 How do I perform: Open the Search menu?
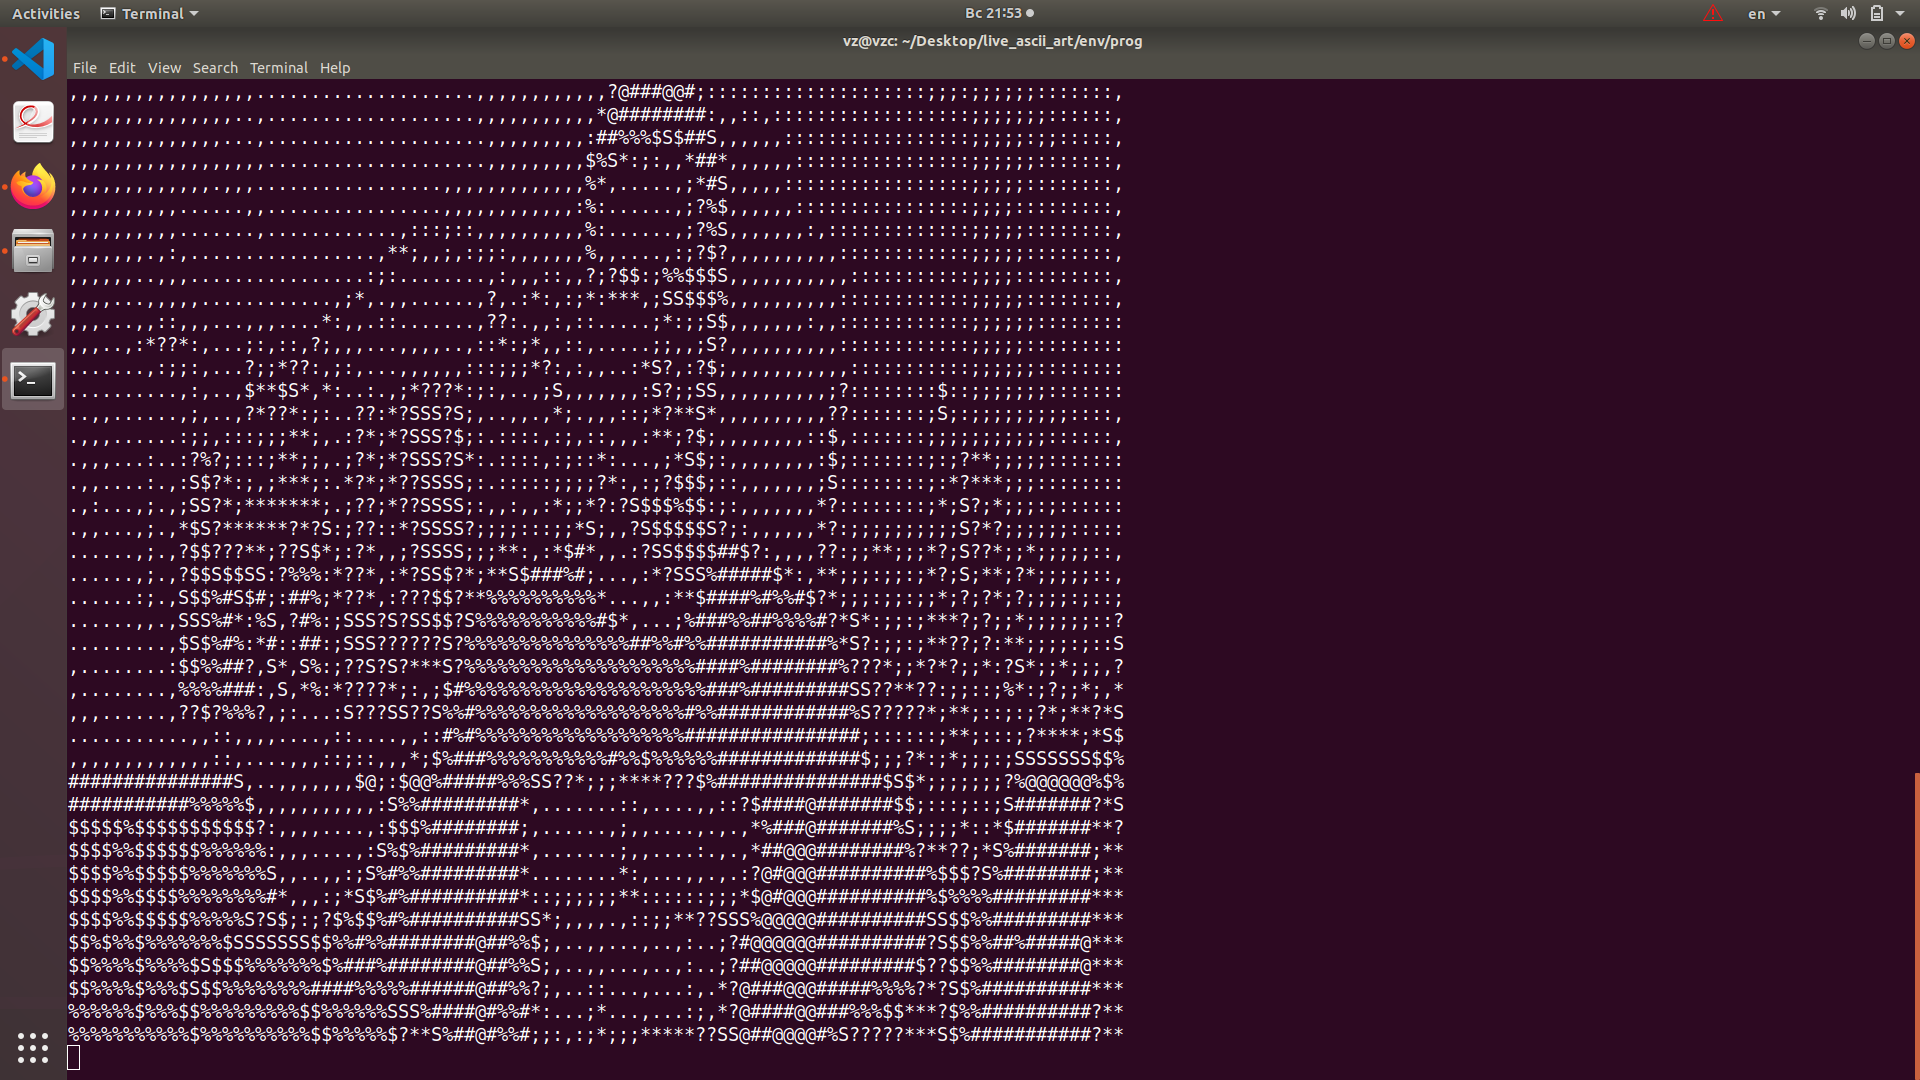tap(215, 68)
